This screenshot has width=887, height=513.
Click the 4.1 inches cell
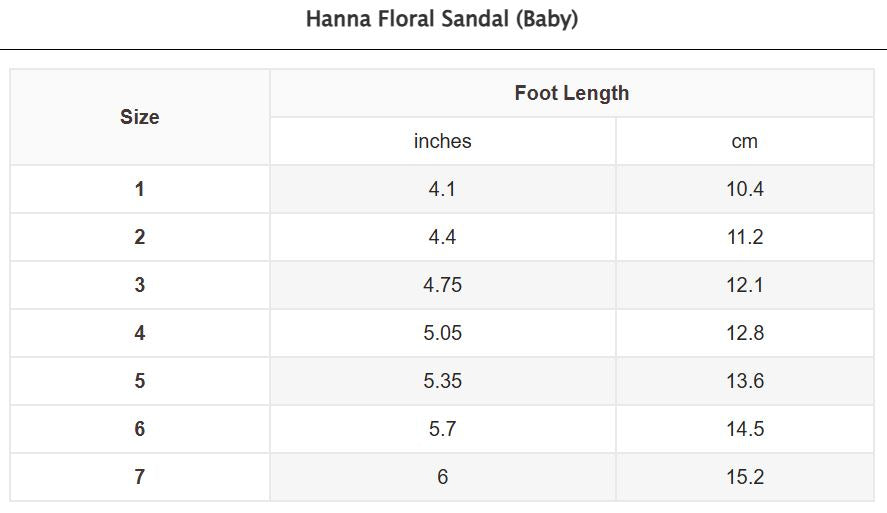point(442,189)
